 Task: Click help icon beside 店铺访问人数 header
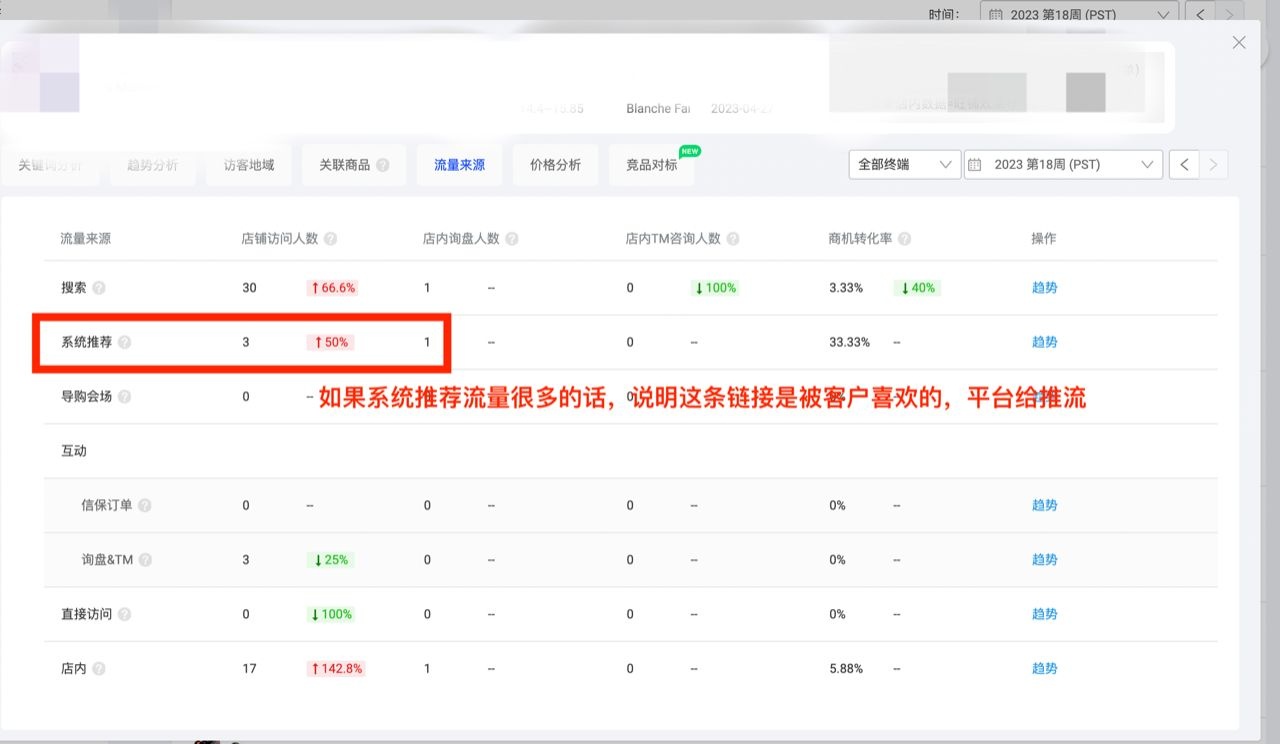(x=331, y=239)
